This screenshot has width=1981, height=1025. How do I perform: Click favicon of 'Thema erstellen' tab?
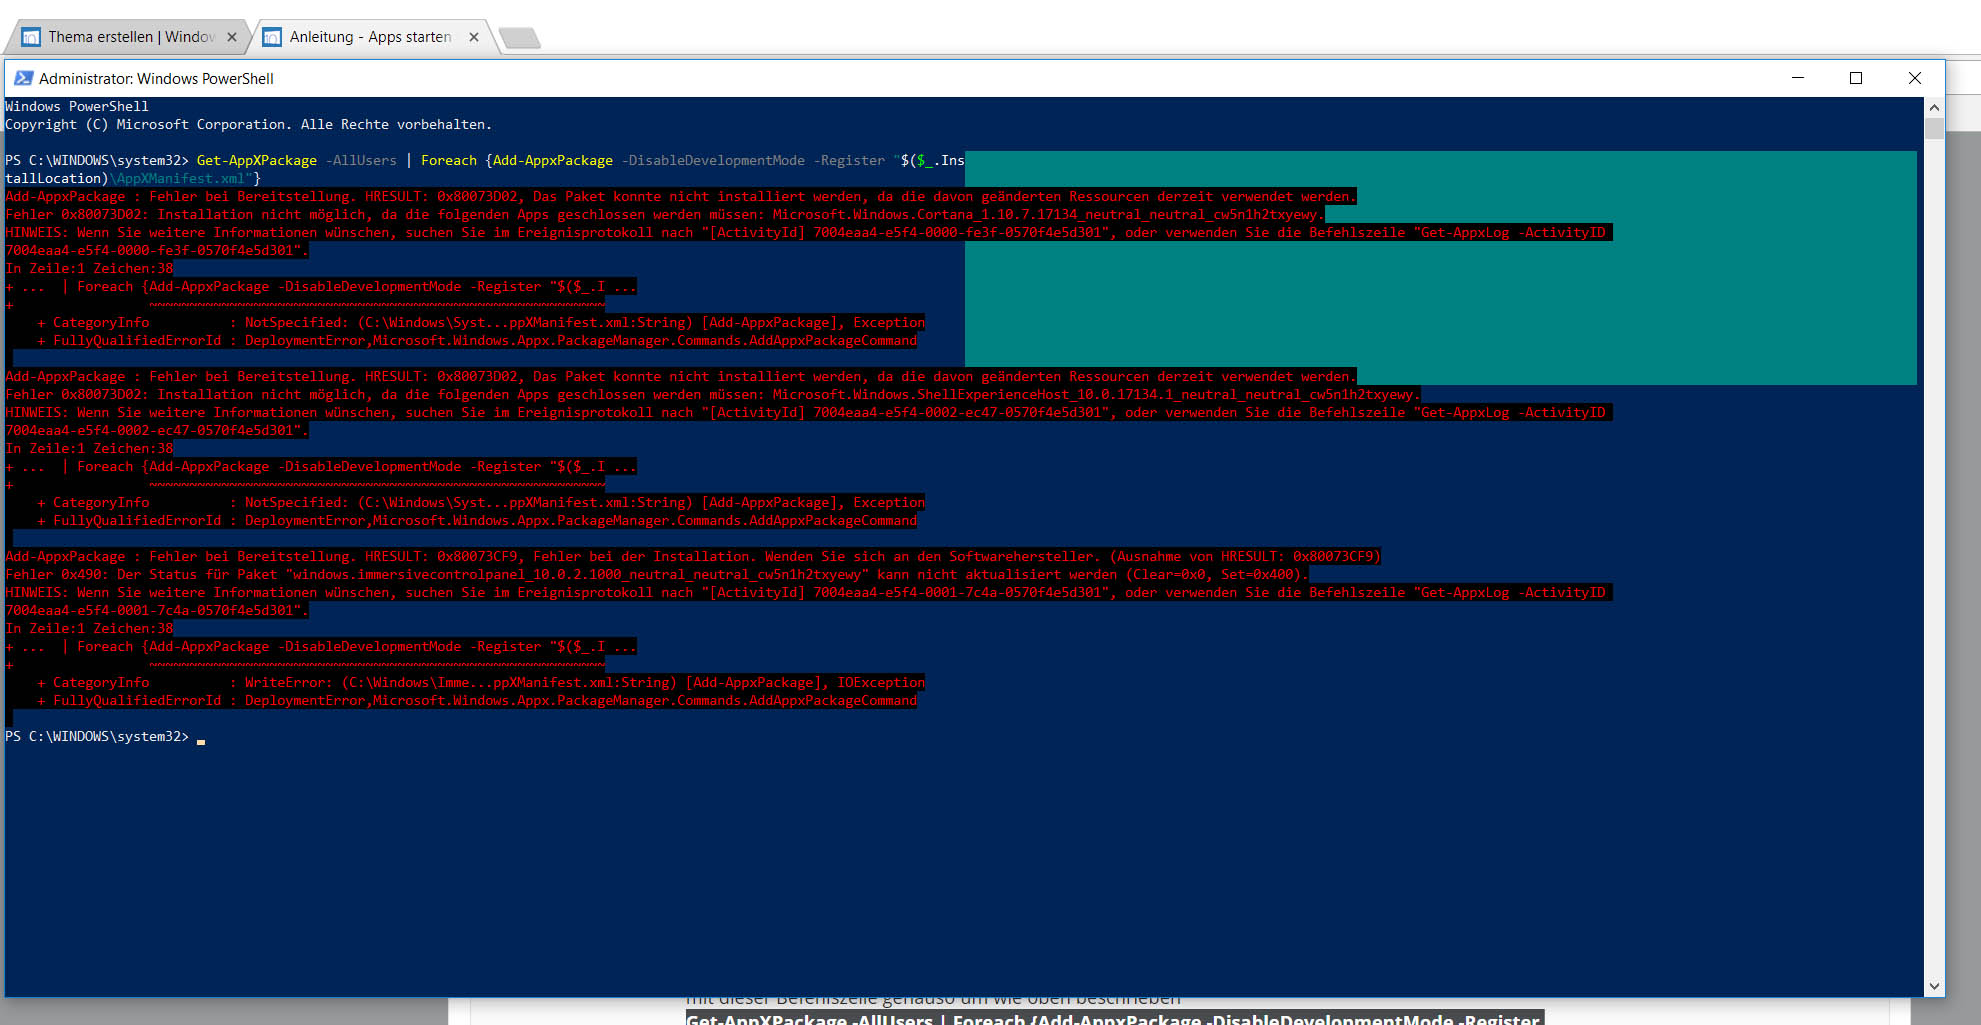pyautogui.click(x=31, y=37)
